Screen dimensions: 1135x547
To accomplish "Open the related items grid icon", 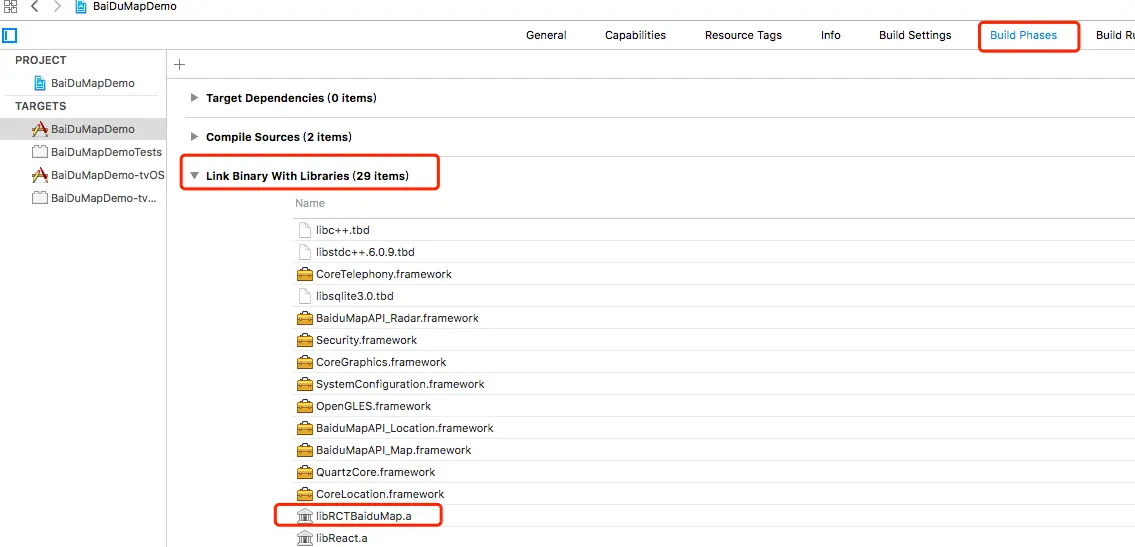I will (10, 7).
